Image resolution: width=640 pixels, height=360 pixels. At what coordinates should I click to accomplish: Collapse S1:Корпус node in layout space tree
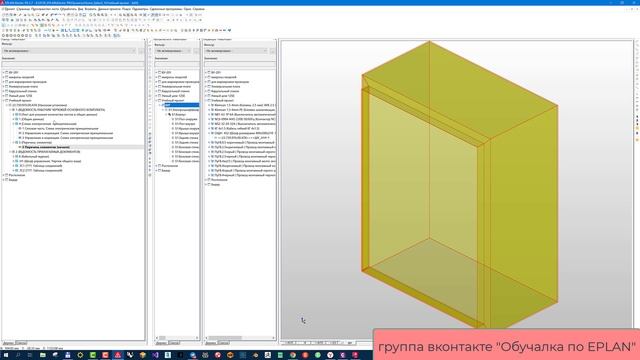[167, 115]
